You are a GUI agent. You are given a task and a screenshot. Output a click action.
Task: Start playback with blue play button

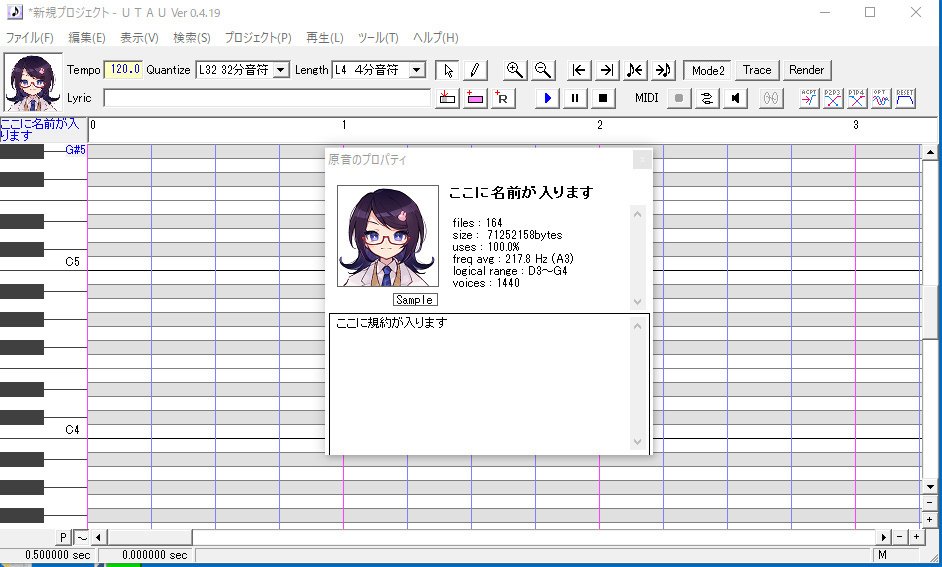click(547, 98)
